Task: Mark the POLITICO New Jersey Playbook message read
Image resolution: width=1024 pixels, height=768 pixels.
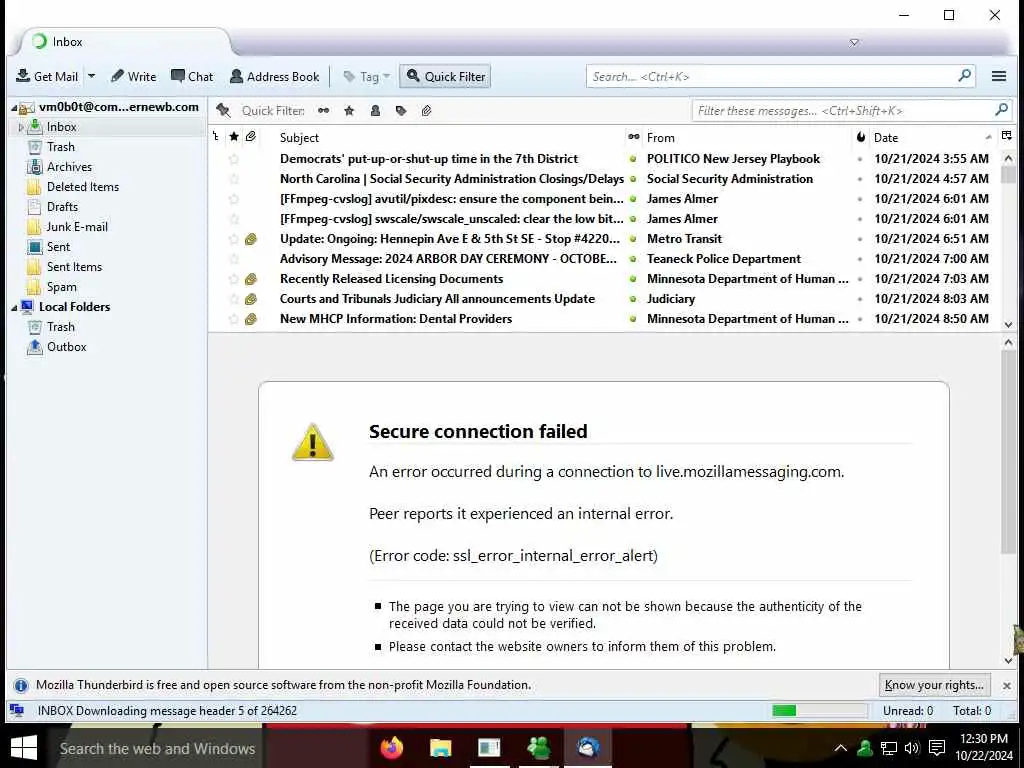Action: pos(633,159)
